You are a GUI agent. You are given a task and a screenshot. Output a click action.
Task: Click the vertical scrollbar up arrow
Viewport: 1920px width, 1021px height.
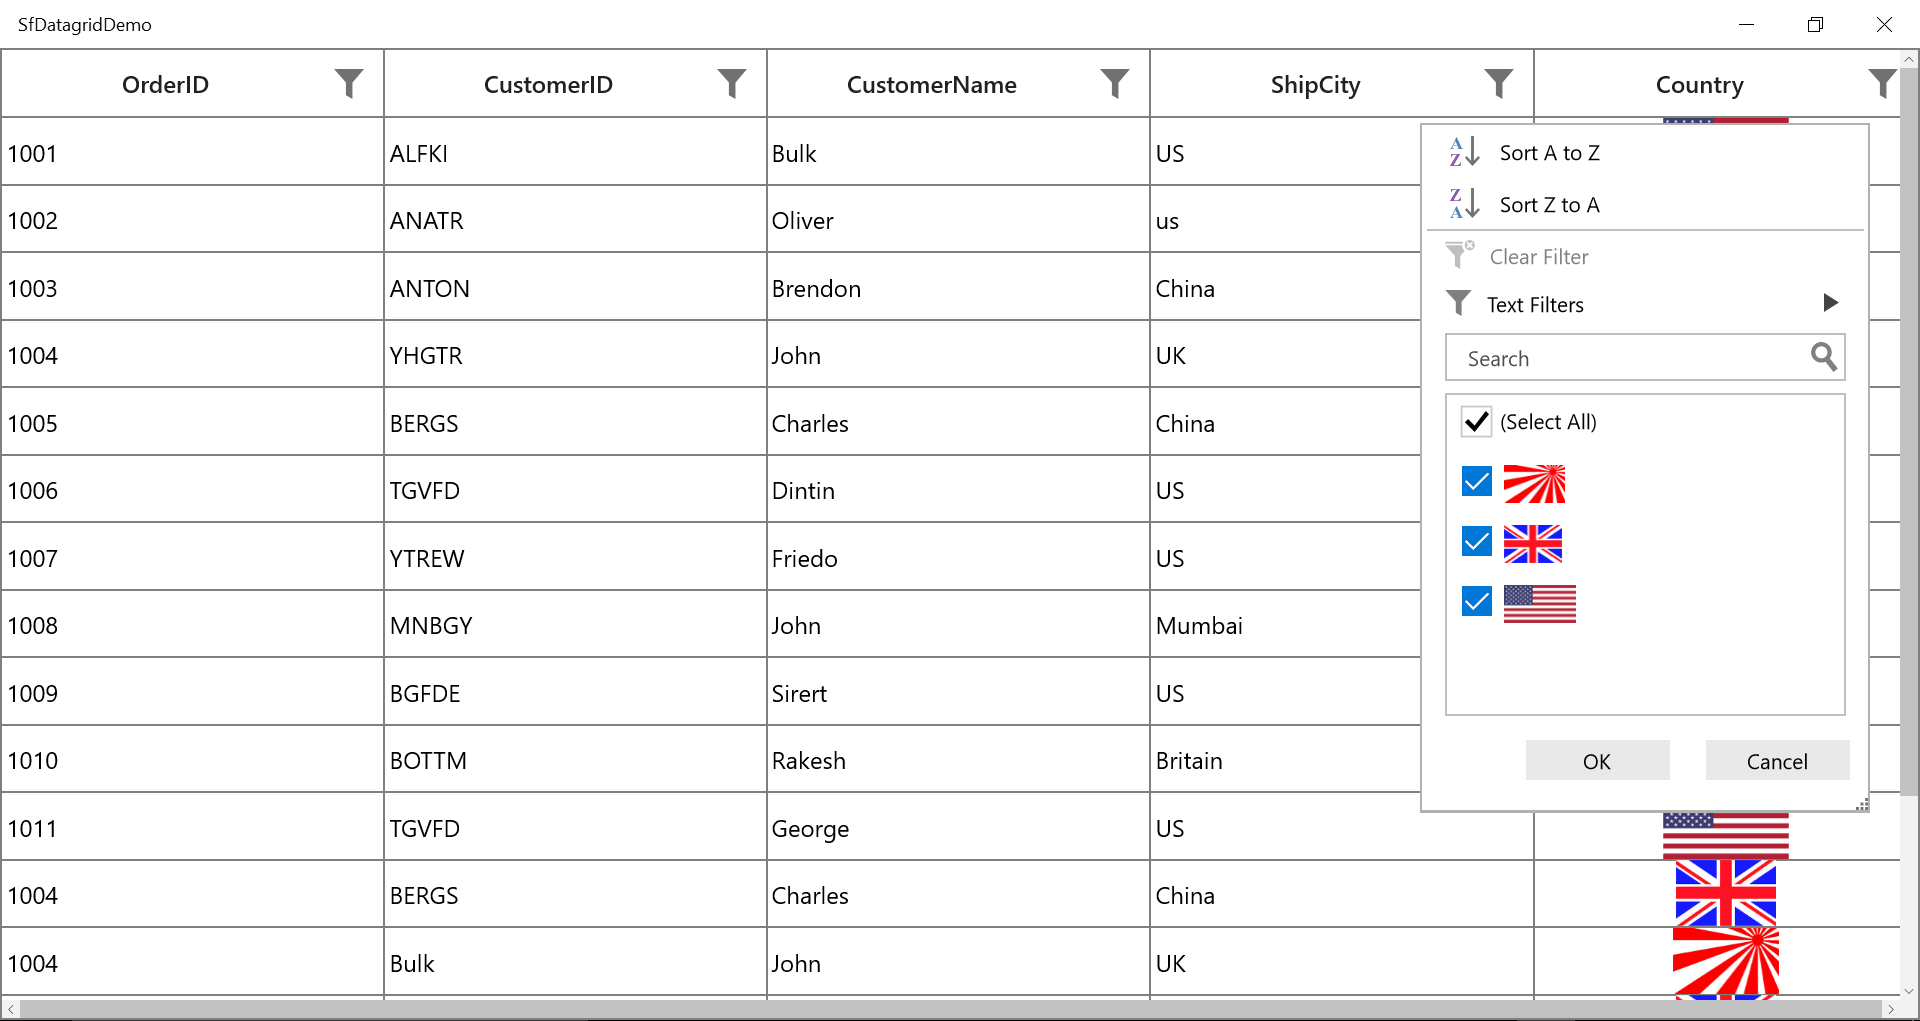tap(1909, 59)
